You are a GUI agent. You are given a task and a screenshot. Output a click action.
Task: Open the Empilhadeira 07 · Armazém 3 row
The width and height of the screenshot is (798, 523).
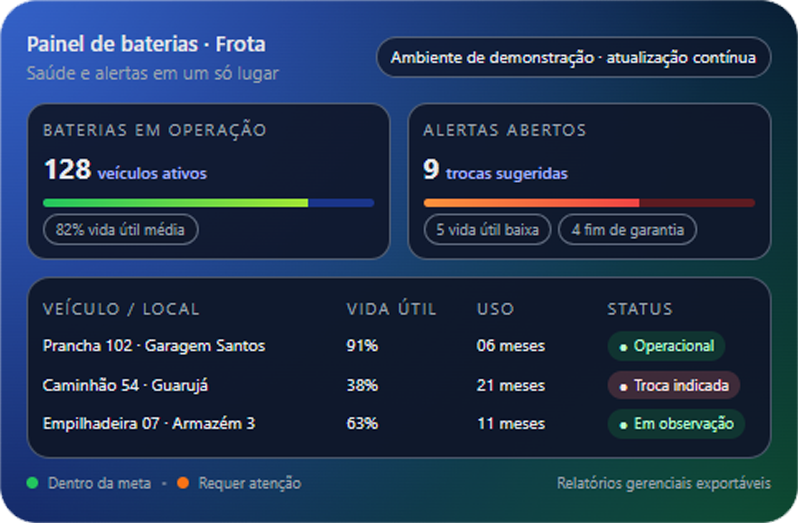coord(149,424)
